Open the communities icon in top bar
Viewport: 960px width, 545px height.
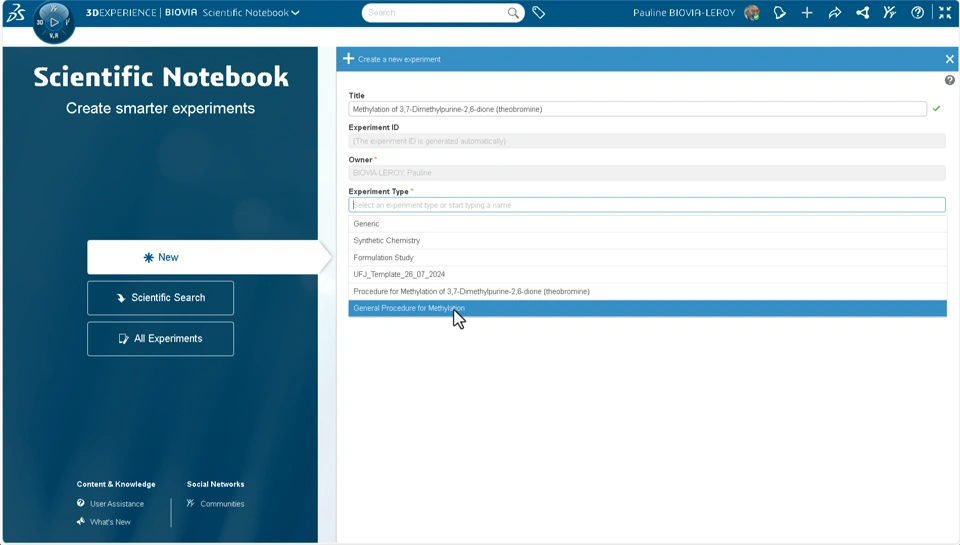(x=890, y=12)
